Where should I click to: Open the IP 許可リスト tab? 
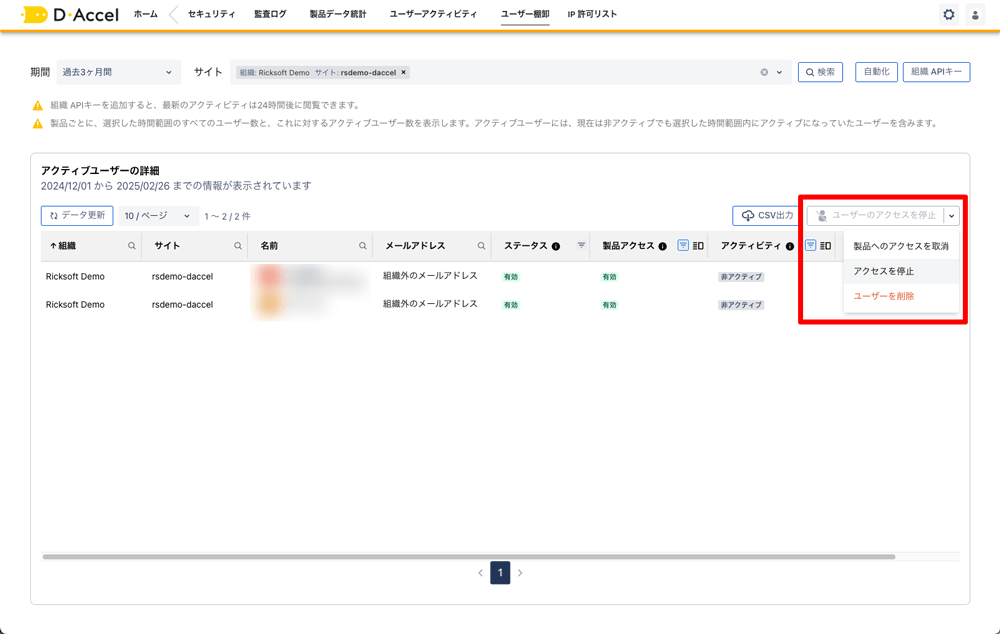tap(592, 14)
